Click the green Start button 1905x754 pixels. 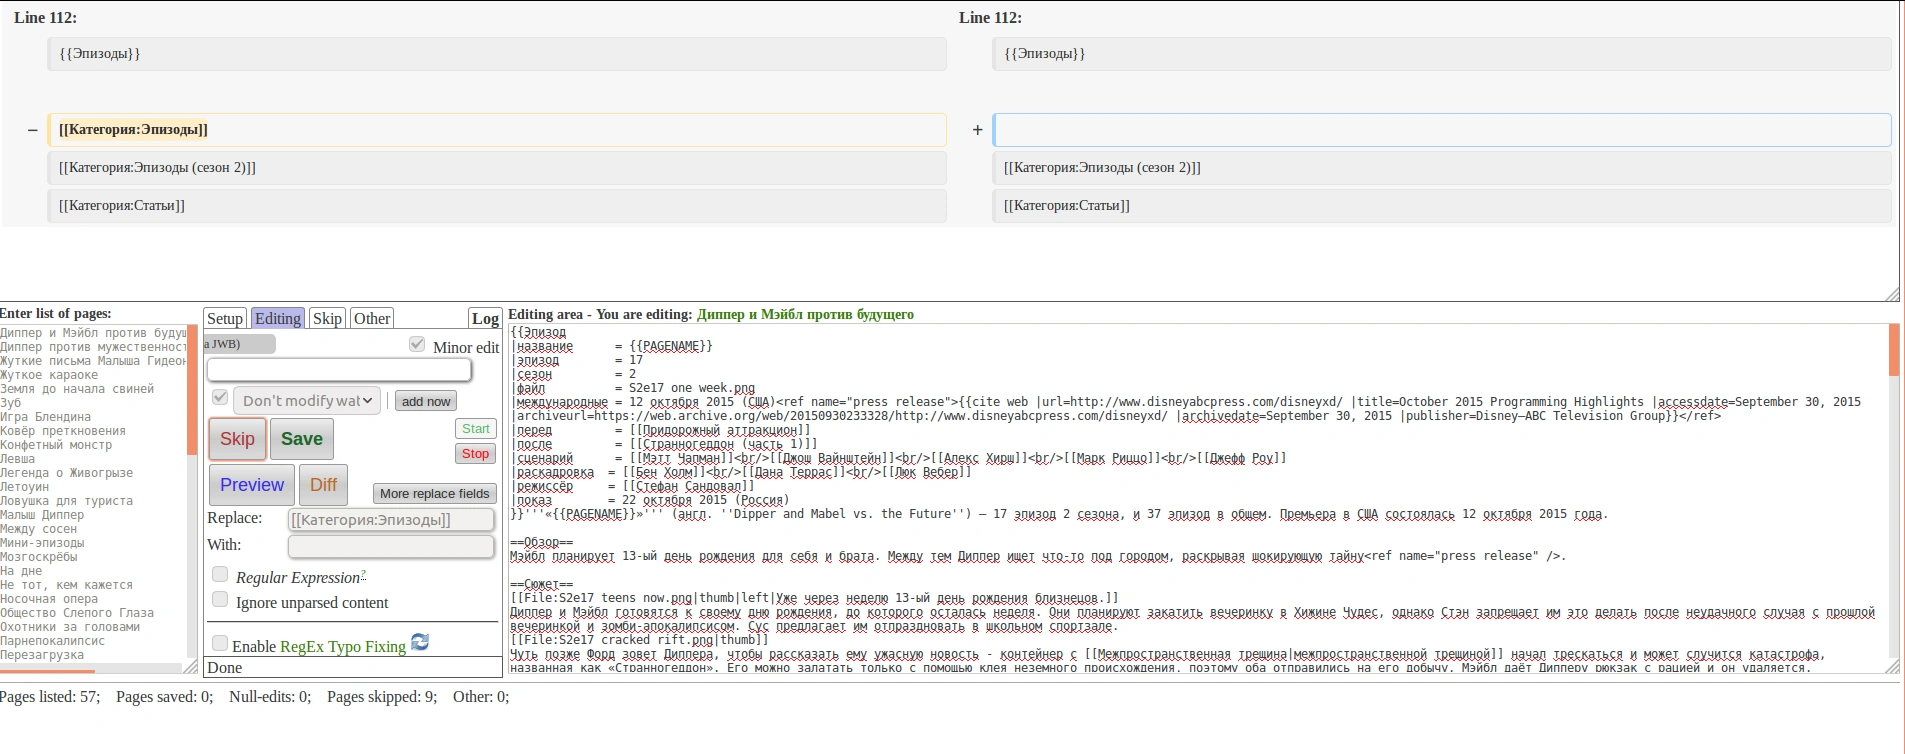(476, 429)
